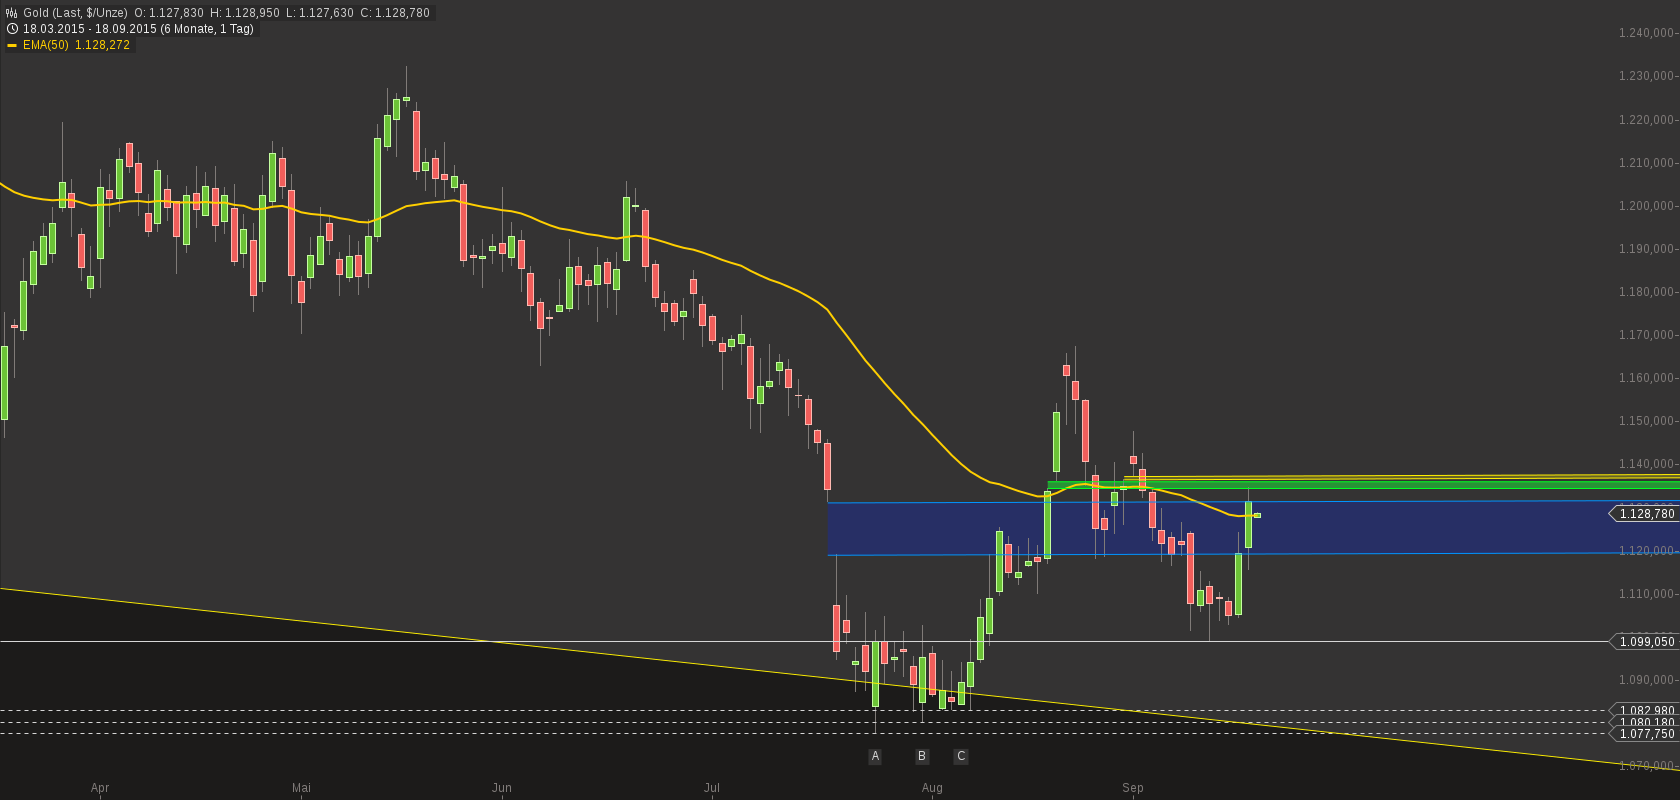Click the 1.140,000 price axis label

click(1646, 464)
